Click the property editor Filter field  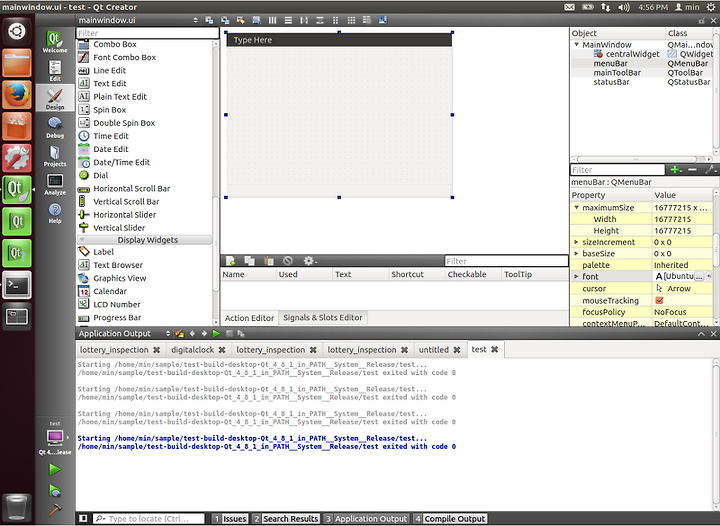[617, 170]
